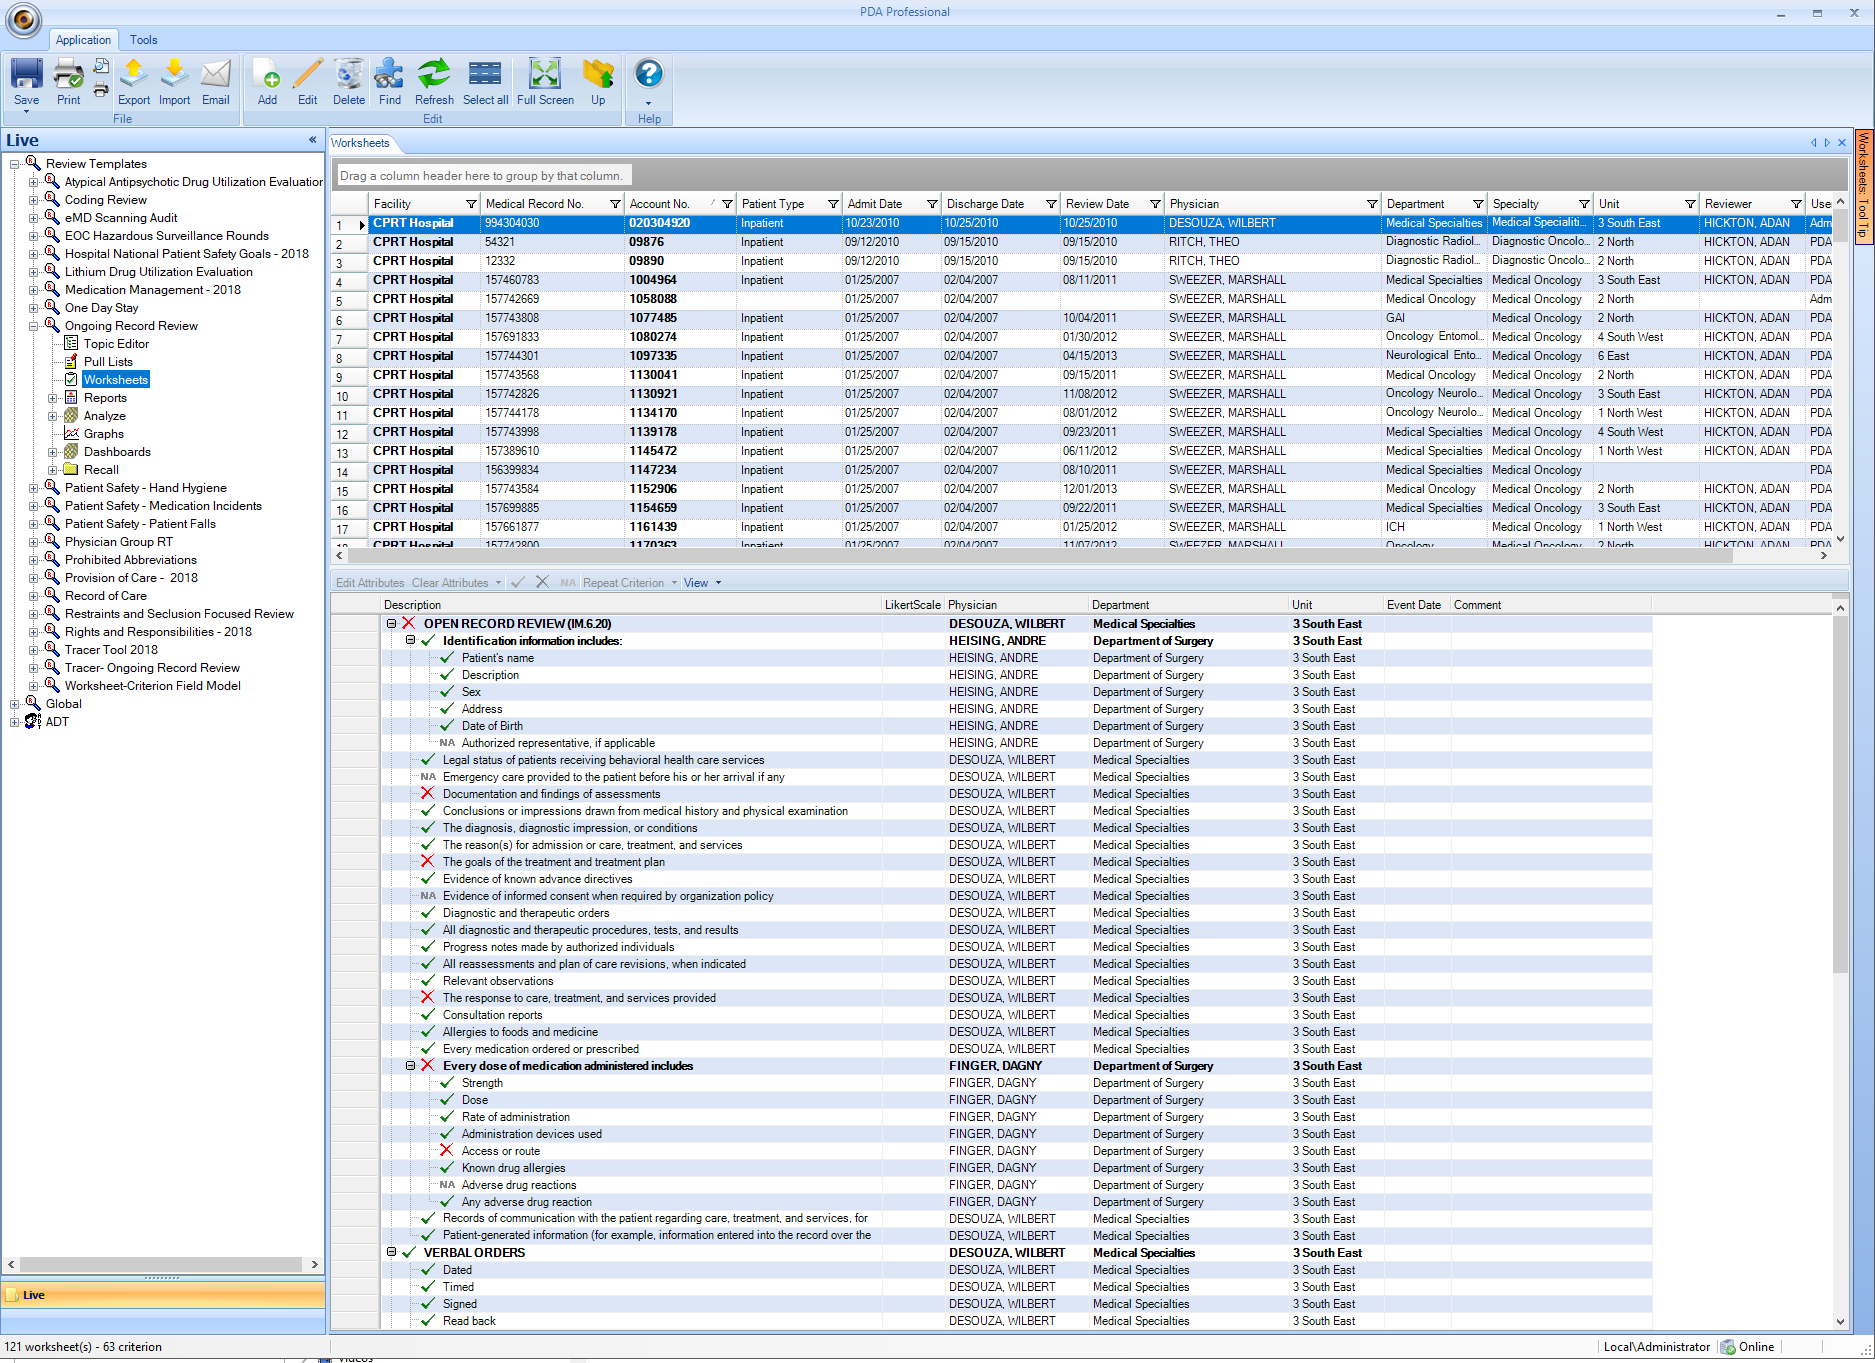
Task: Click the Reviewer column filter icon
Action: pyautogui.click(x=1796, y=204)
